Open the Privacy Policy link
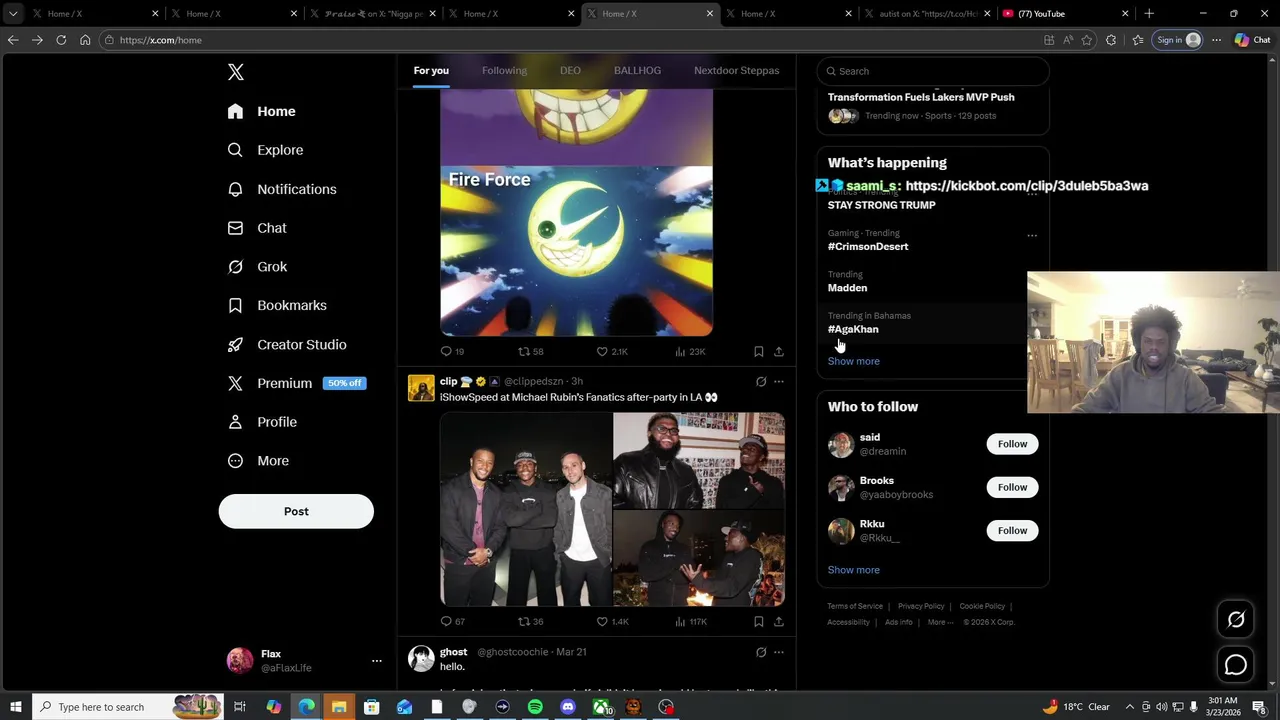1280x720 pixels. pos(921,606)
